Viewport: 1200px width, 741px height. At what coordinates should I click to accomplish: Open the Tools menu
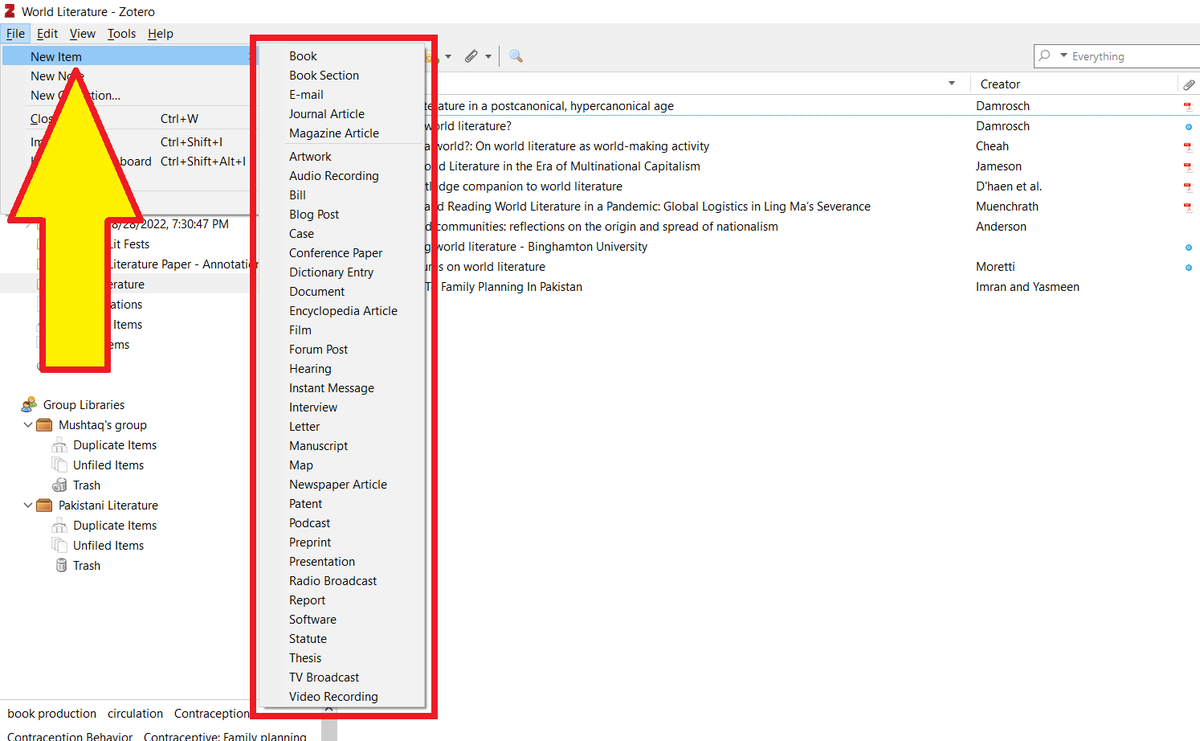[x=121, y=33]
